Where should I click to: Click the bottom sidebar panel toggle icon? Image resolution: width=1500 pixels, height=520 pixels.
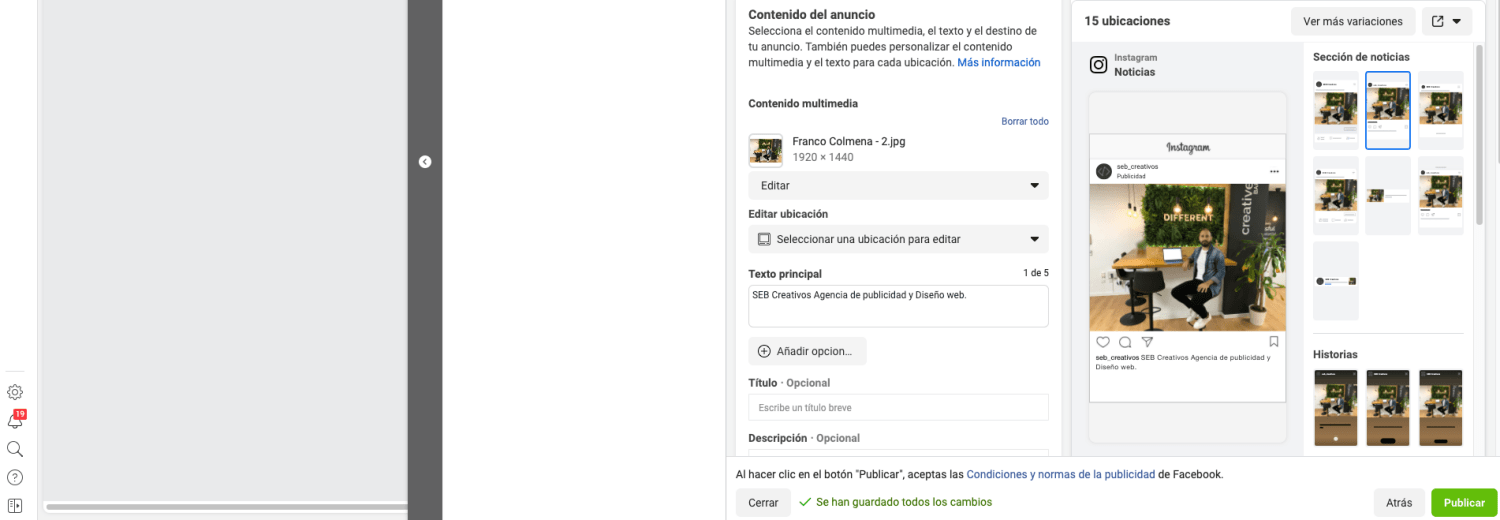15,505
